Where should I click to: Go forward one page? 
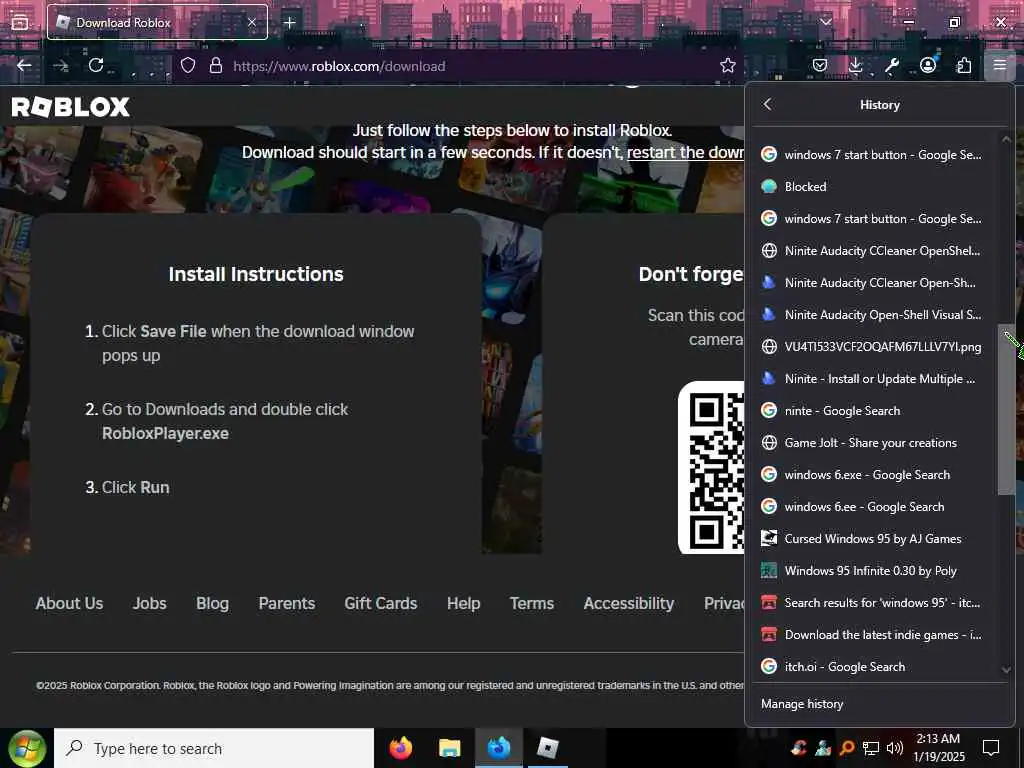60,65
